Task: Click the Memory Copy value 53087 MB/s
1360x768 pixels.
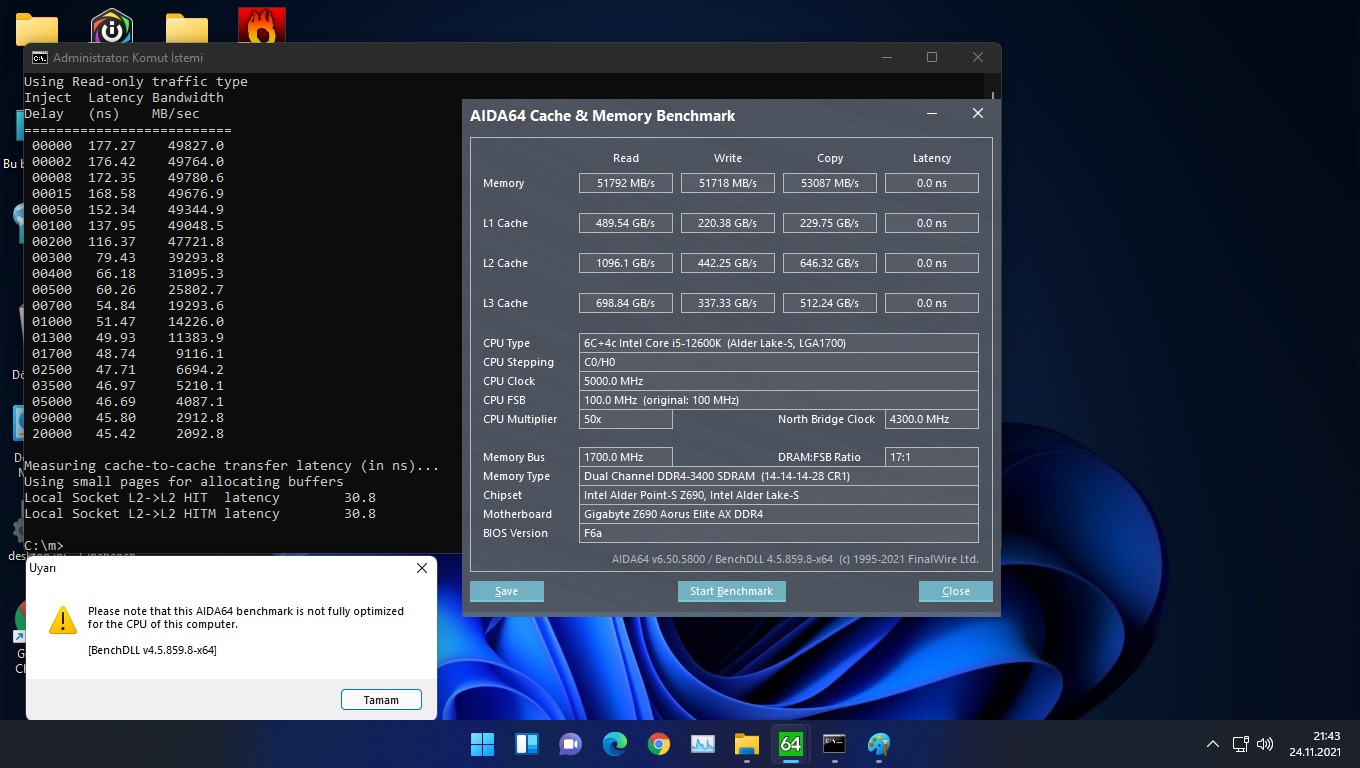Action: (830, 183)
